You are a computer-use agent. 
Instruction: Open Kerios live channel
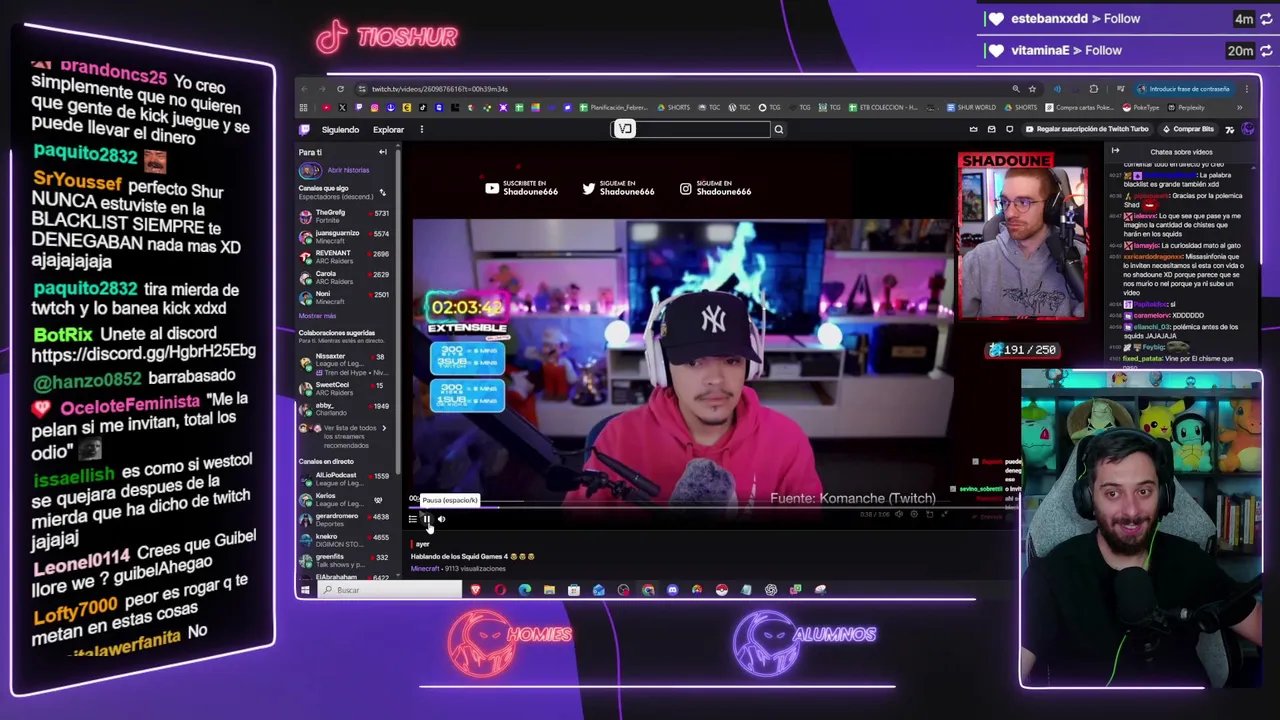click(x=345, y=499)
